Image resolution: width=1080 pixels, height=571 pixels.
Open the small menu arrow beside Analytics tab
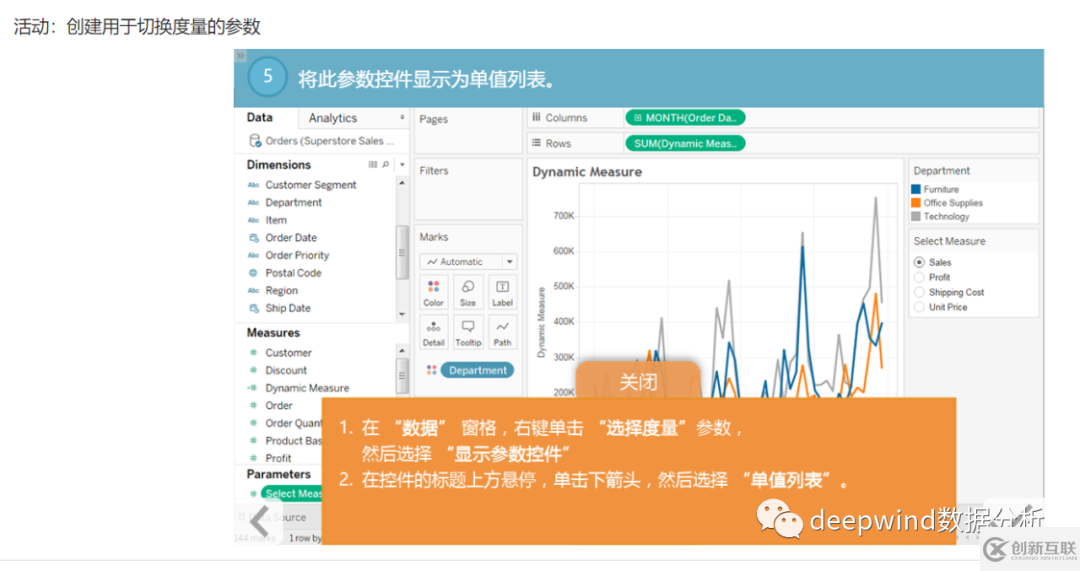point(402,118)
